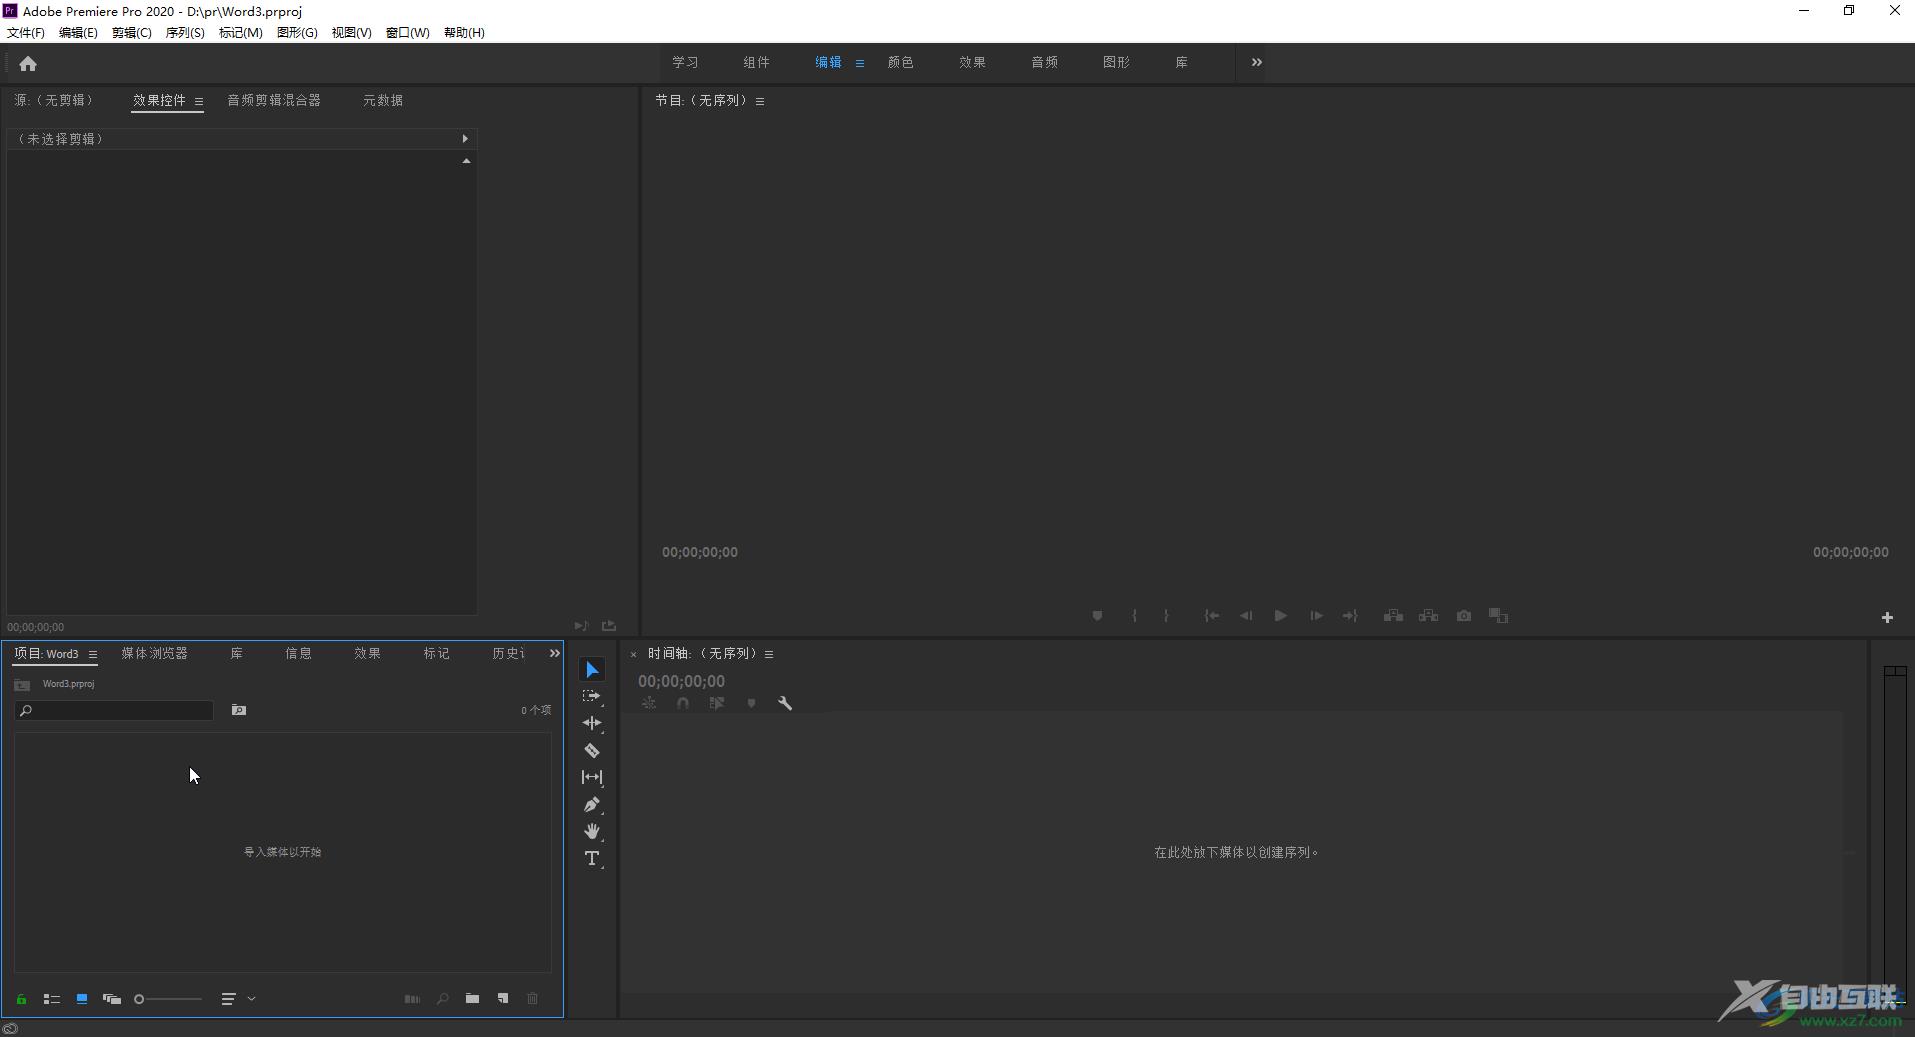
Task: Select the Slip tool
Action: 592,777
